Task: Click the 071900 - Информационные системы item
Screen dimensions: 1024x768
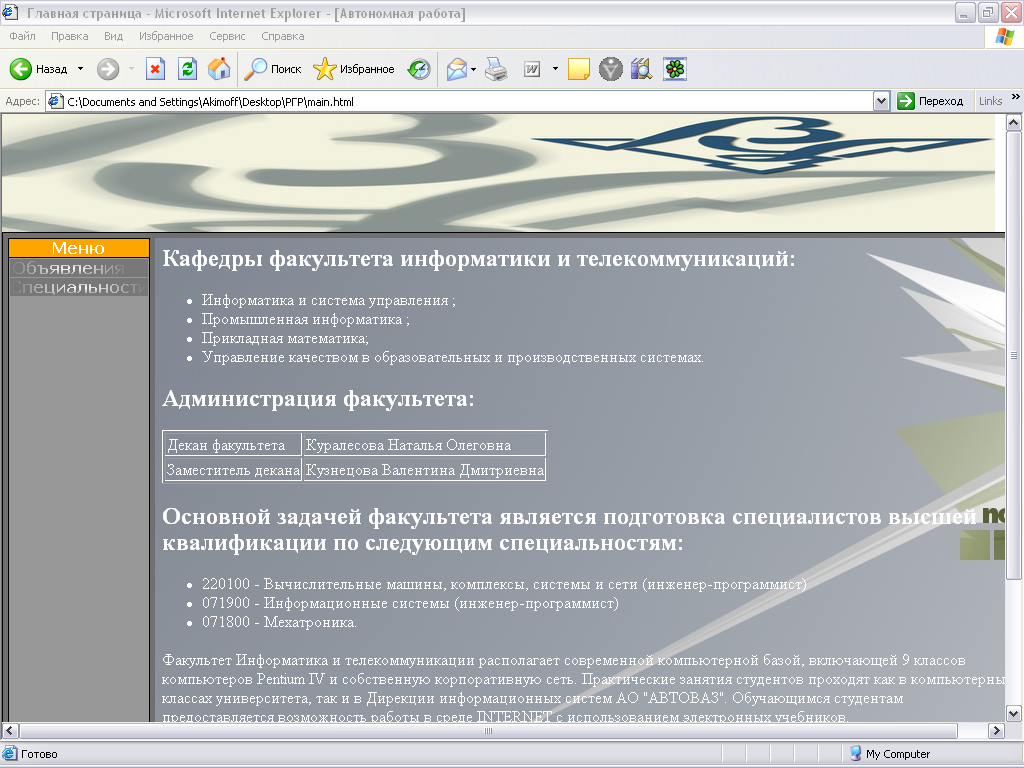Action: click(410, 603)
